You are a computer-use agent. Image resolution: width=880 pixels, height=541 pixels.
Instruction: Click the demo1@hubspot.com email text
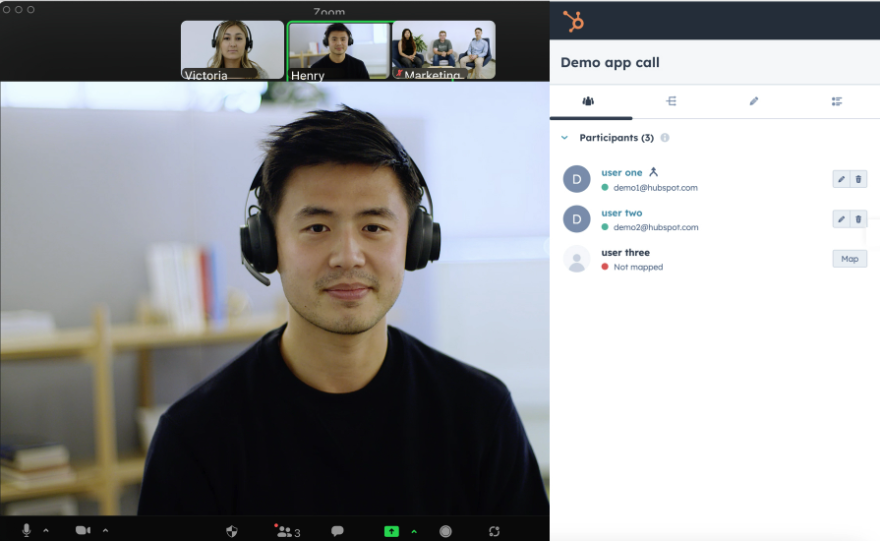tap(656, 187)
